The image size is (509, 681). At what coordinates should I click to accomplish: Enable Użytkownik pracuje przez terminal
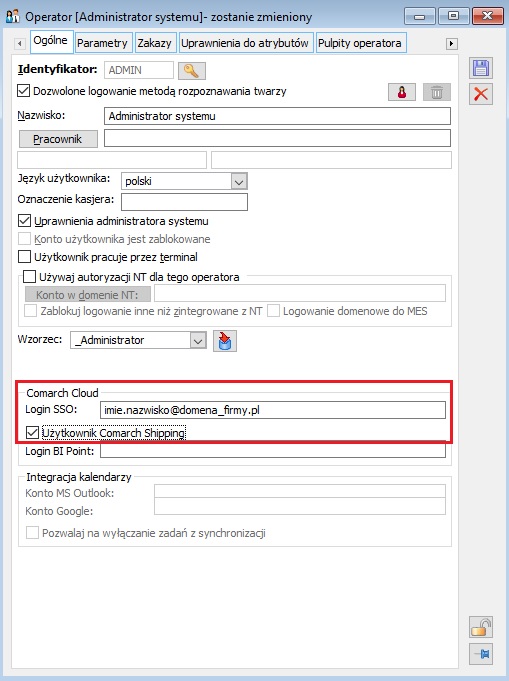(24, 257)
